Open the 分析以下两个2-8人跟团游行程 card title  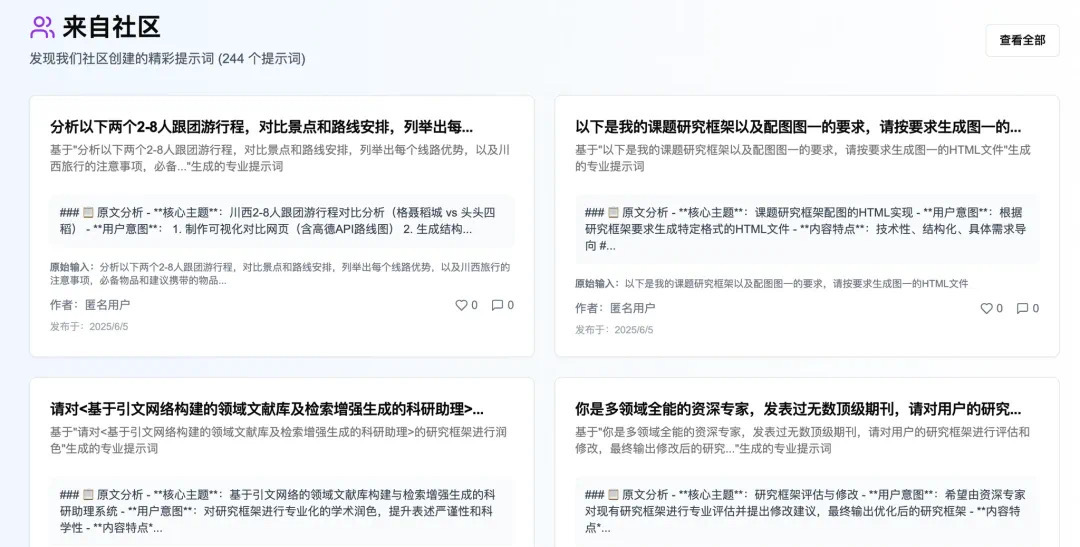[261, 127]
